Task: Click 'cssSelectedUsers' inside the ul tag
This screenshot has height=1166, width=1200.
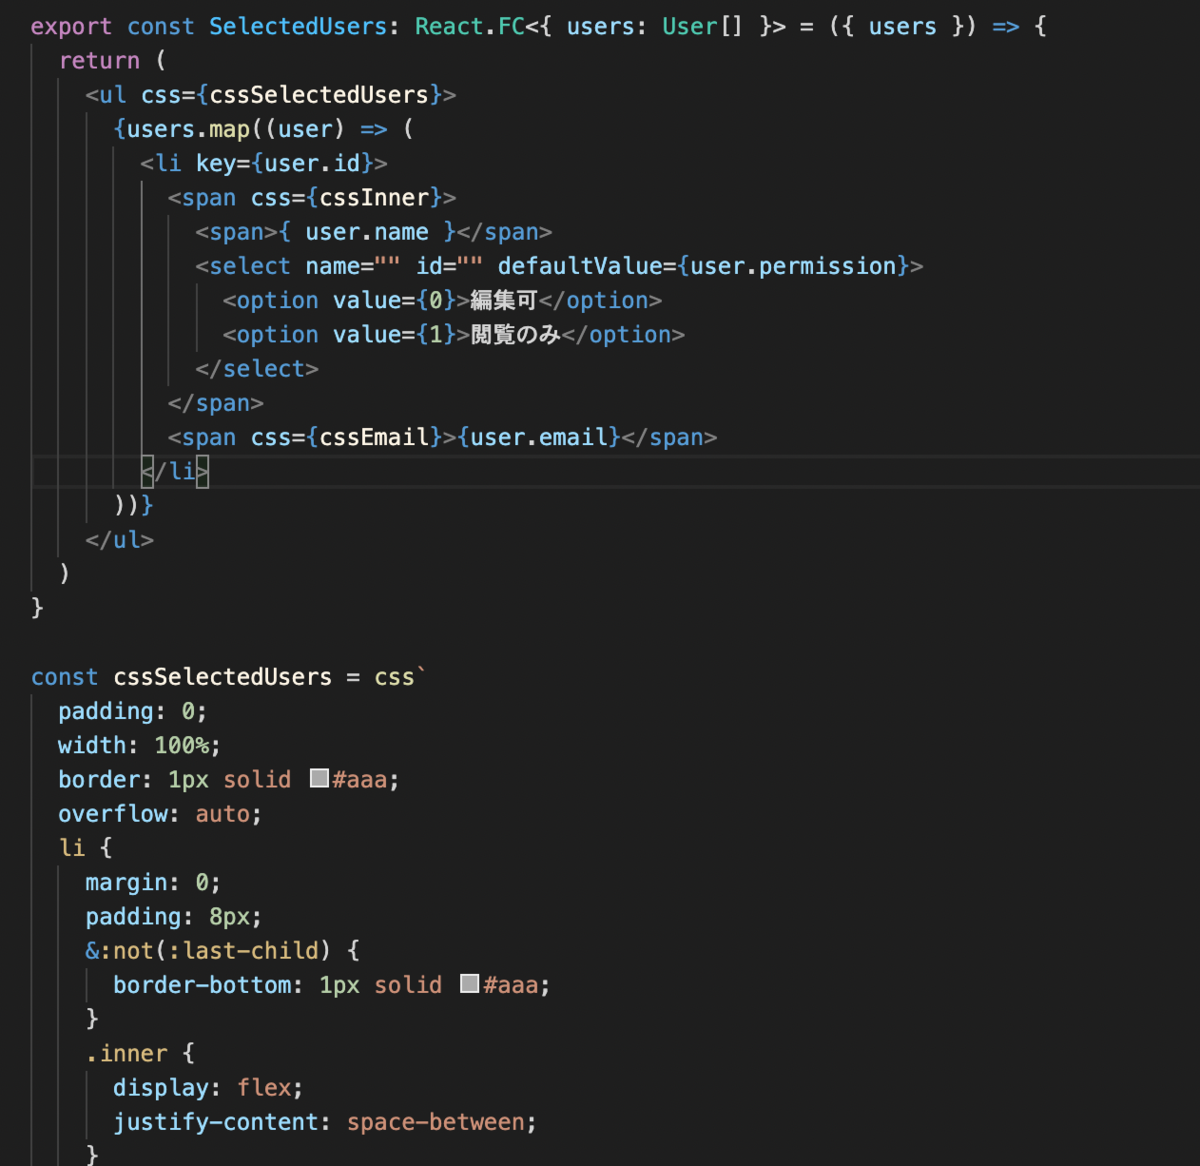Action: 319,95
